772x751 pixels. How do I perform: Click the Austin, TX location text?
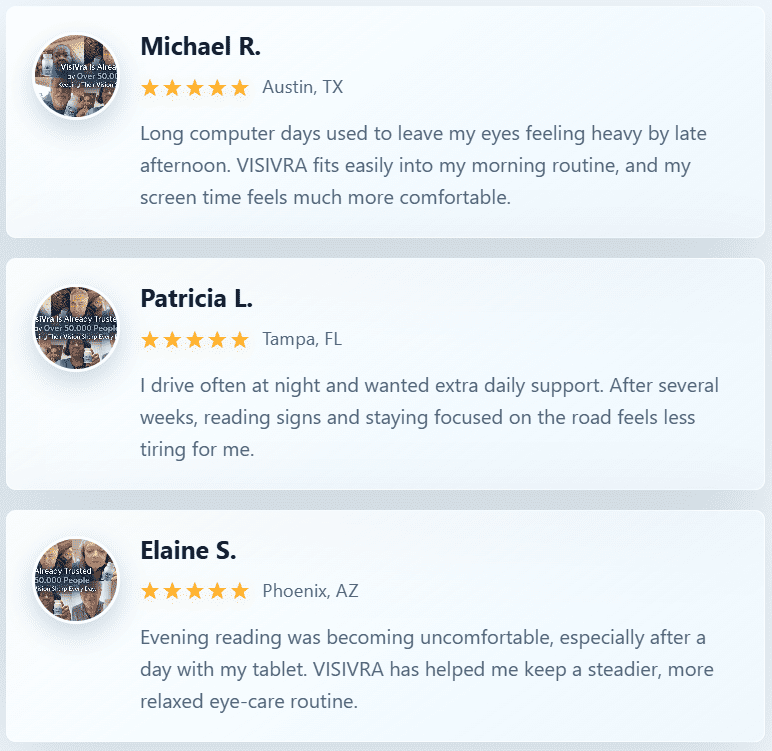(302, 87)
